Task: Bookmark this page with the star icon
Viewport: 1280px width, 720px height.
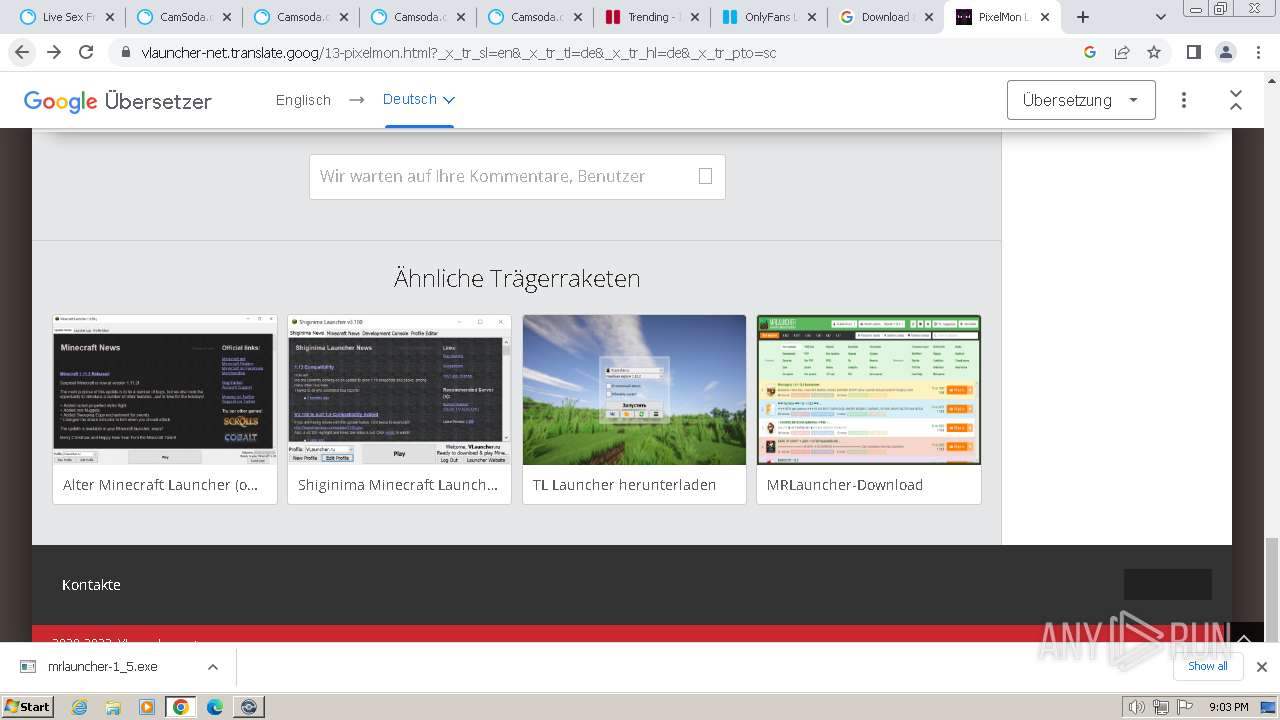Action: tap(1154, 52)
